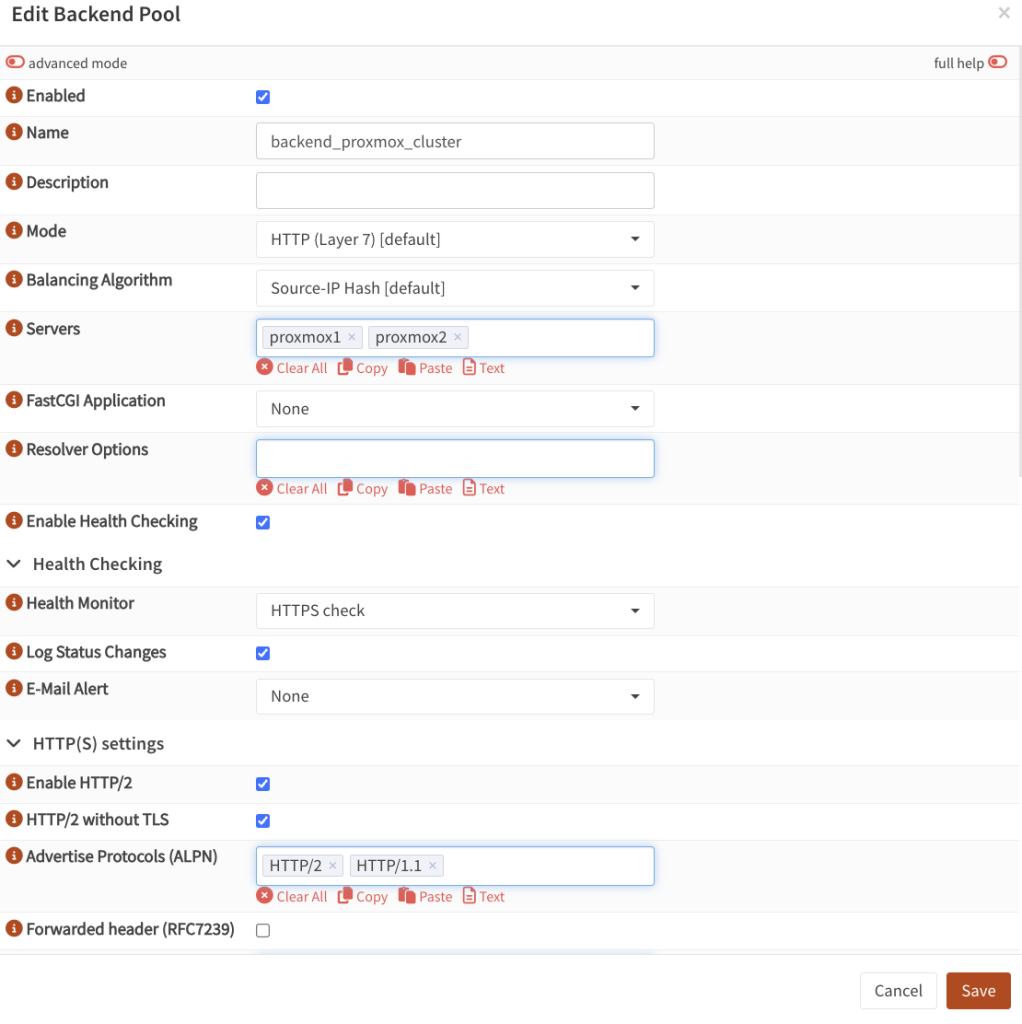Click the Save button
The image size is (1022, 1024).
click(x=977, y=990)
